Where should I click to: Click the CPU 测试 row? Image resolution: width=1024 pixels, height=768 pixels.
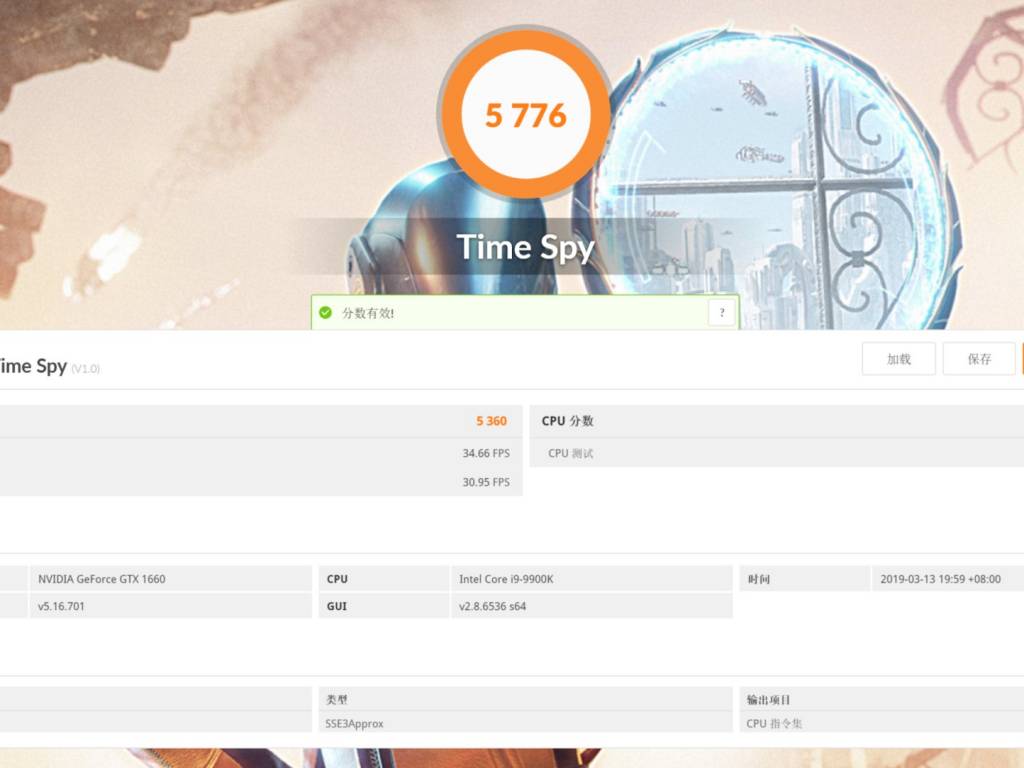pyautogui.click(x=776, y=453)
